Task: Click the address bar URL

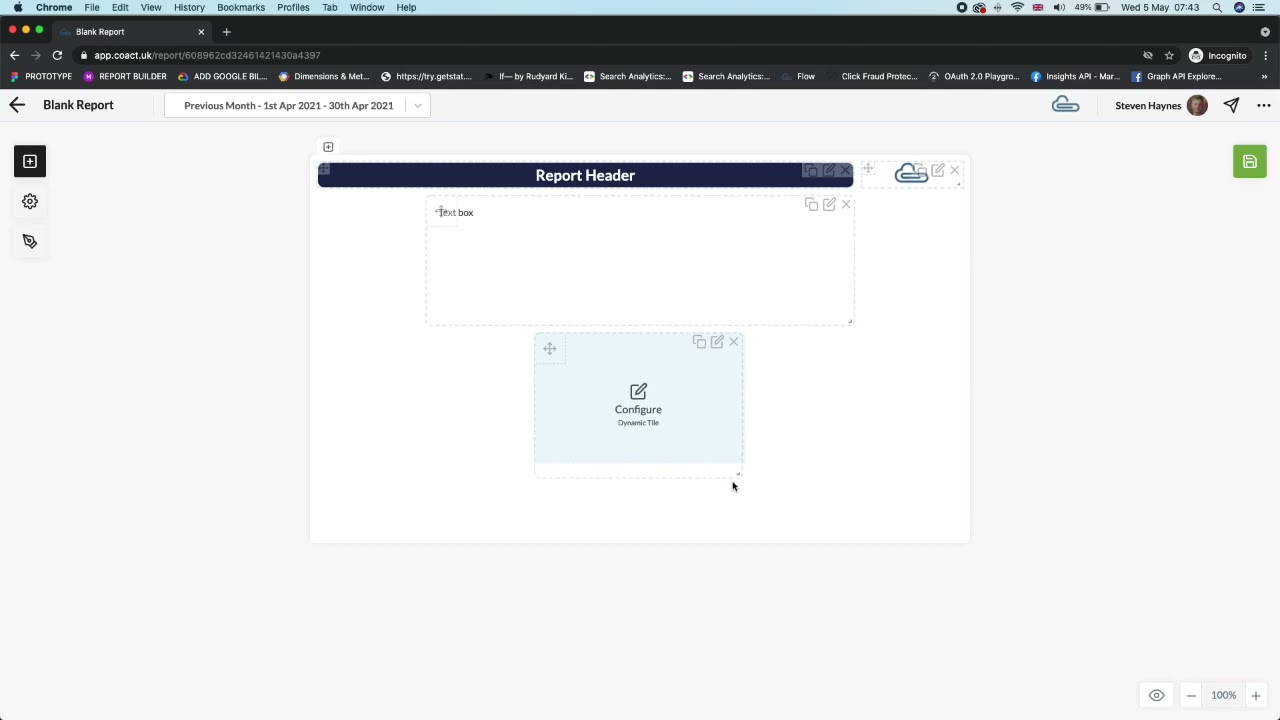Action: [x=207, y=56]
